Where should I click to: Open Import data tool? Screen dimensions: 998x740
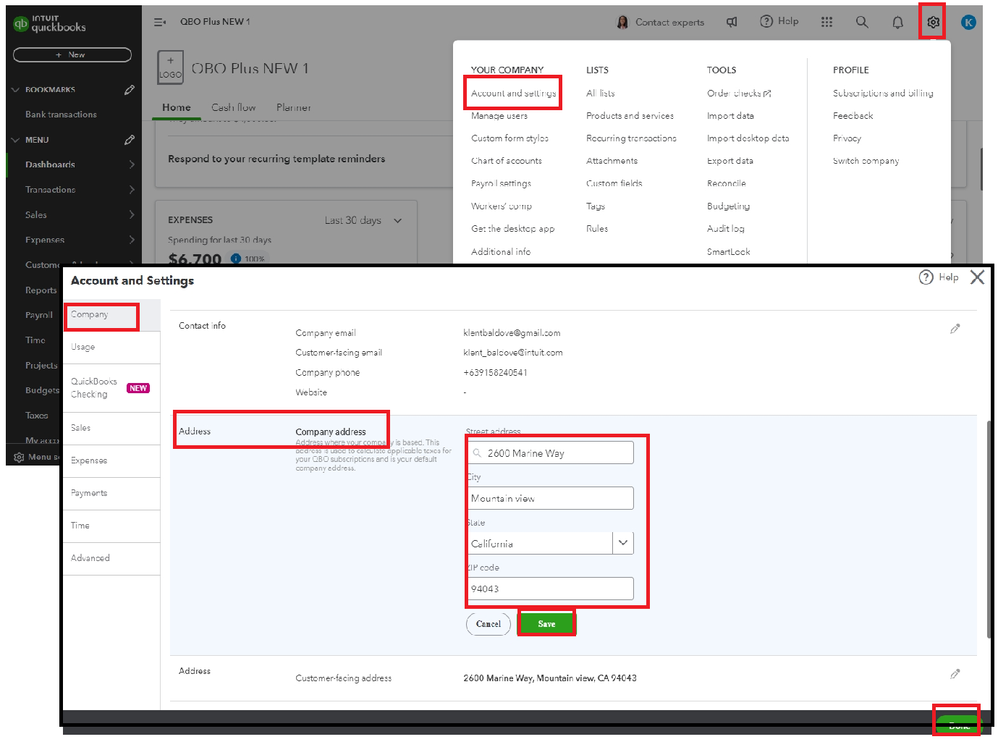click(730, 116)
